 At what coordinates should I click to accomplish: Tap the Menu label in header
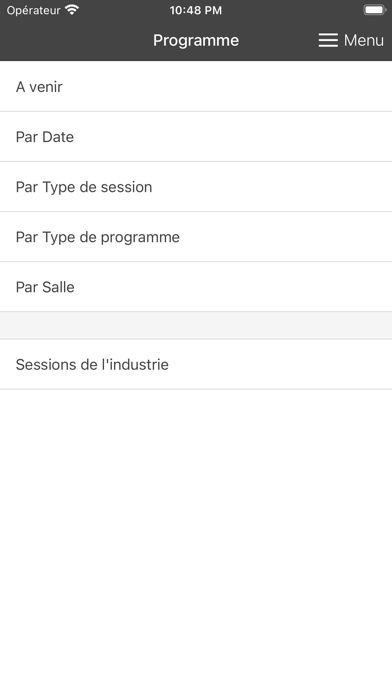[x=364, y=40]
